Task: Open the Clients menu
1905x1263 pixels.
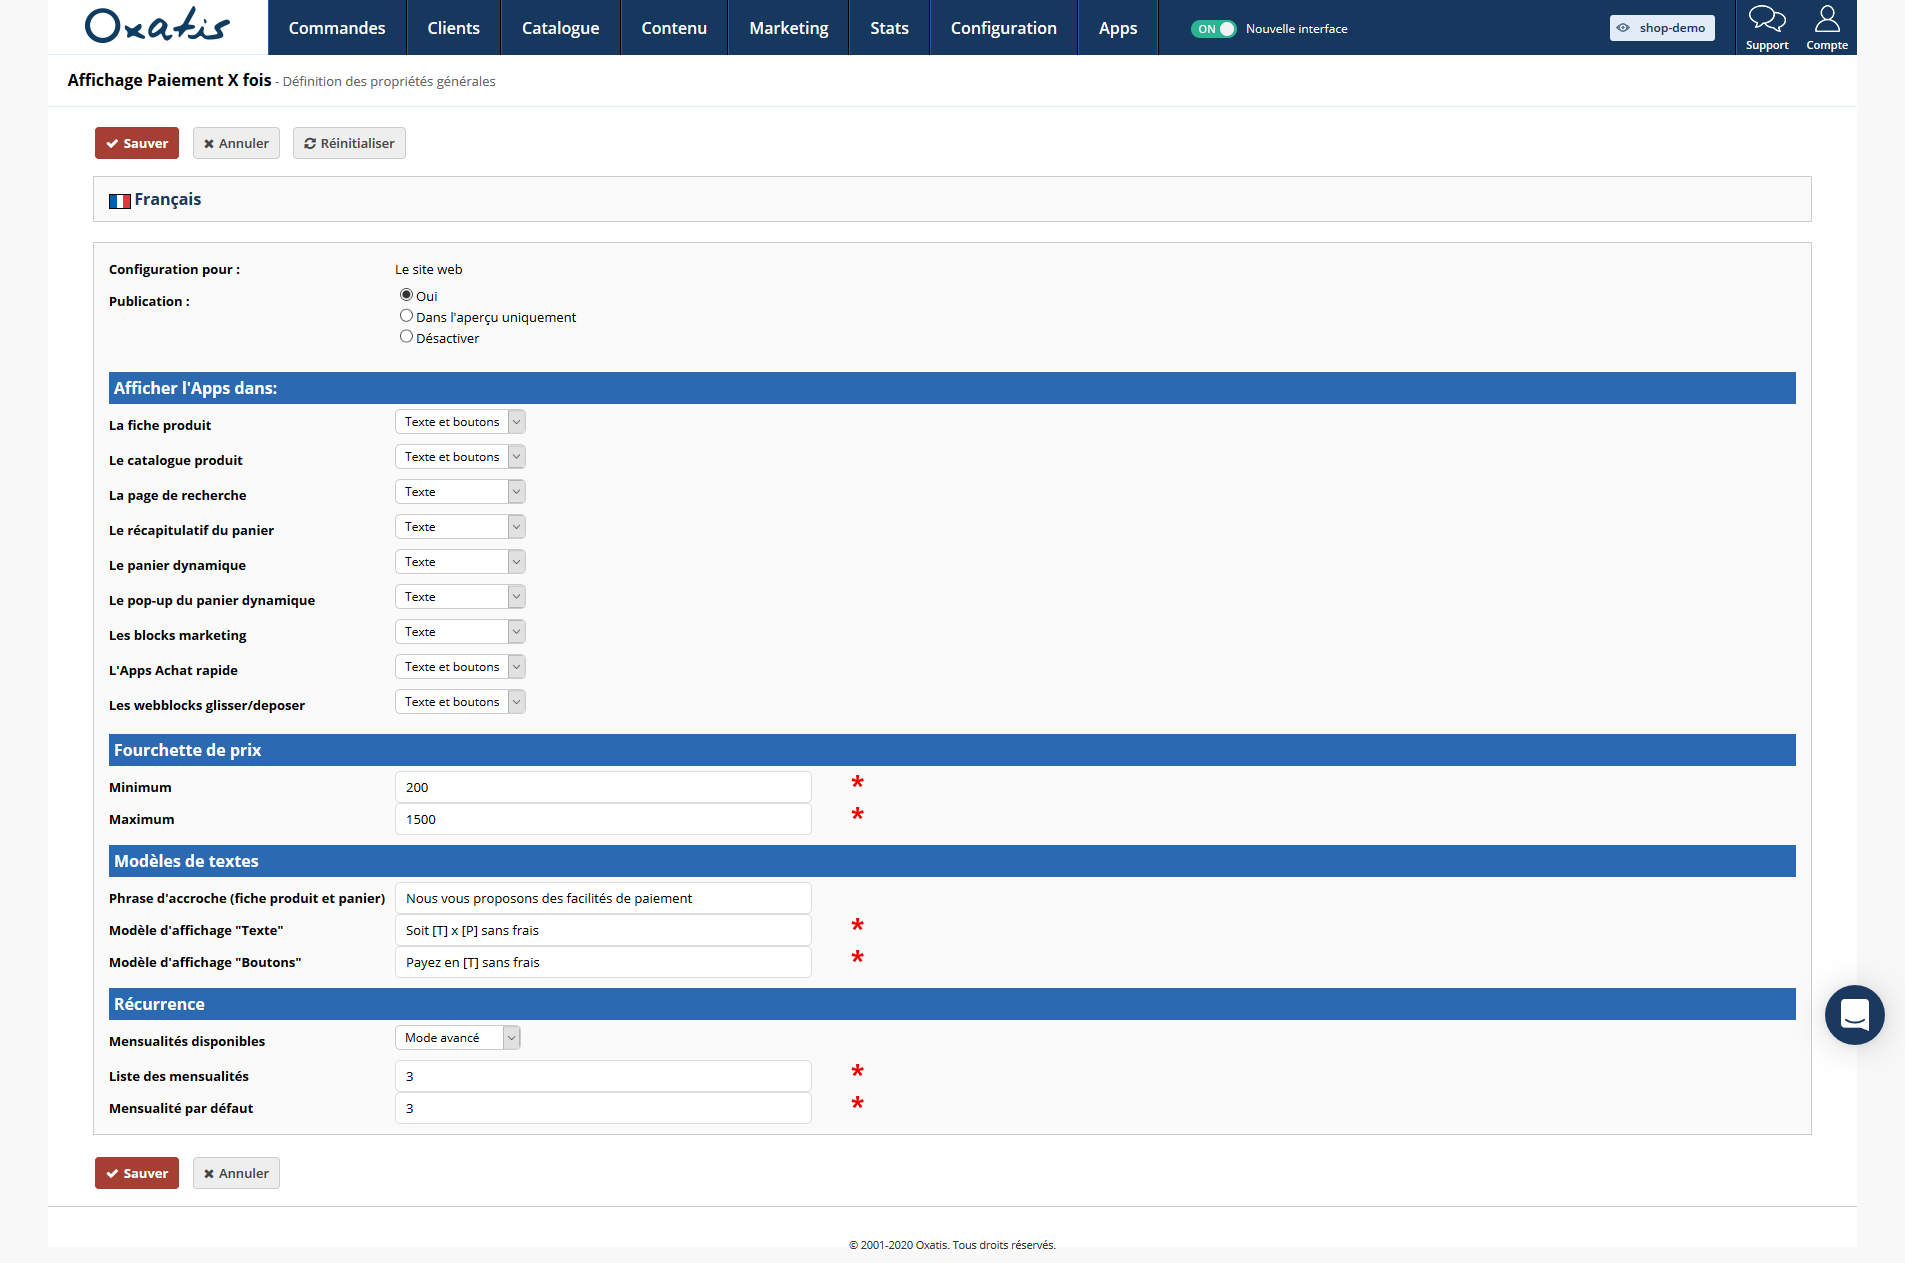Action: 454,28
